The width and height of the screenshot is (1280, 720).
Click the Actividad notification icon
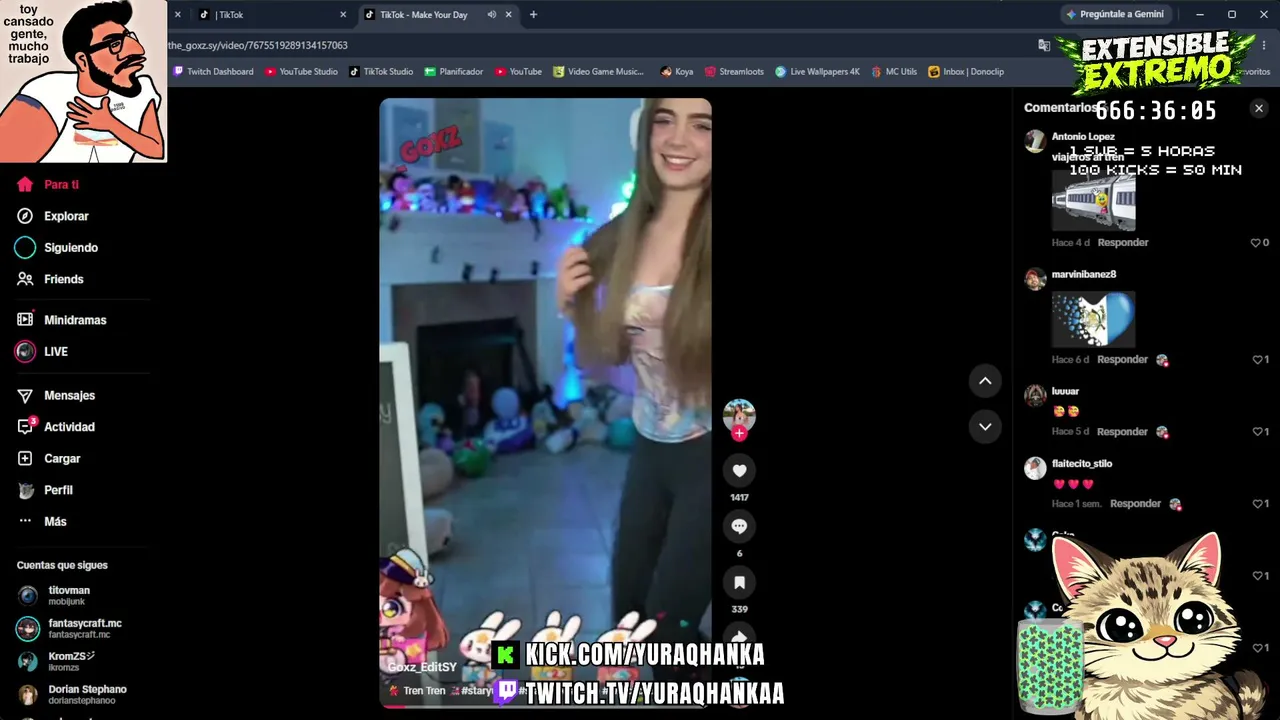pyautogui.click(x=25, y=427)
